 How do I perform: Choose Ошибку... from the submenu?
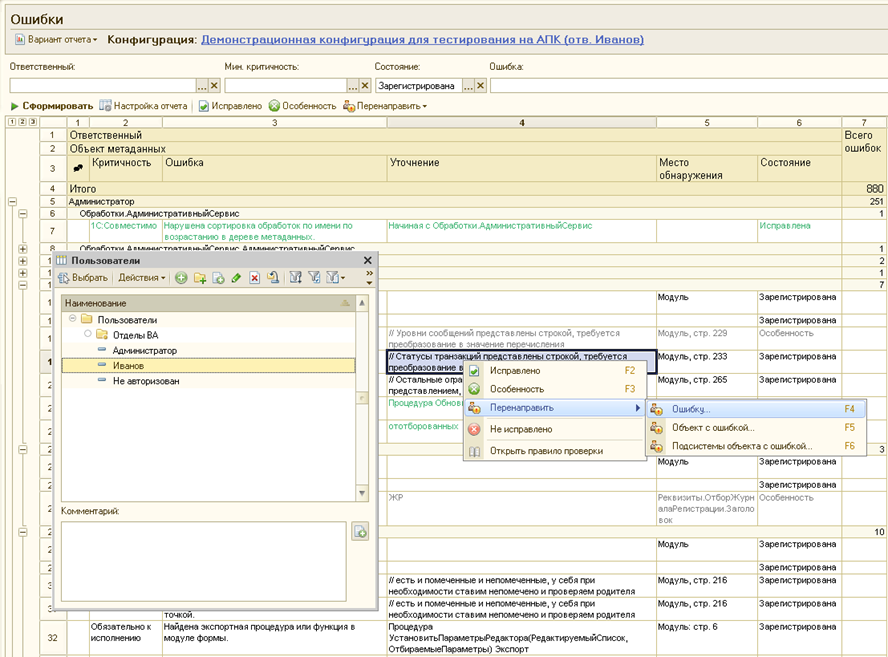click(691, 409)
